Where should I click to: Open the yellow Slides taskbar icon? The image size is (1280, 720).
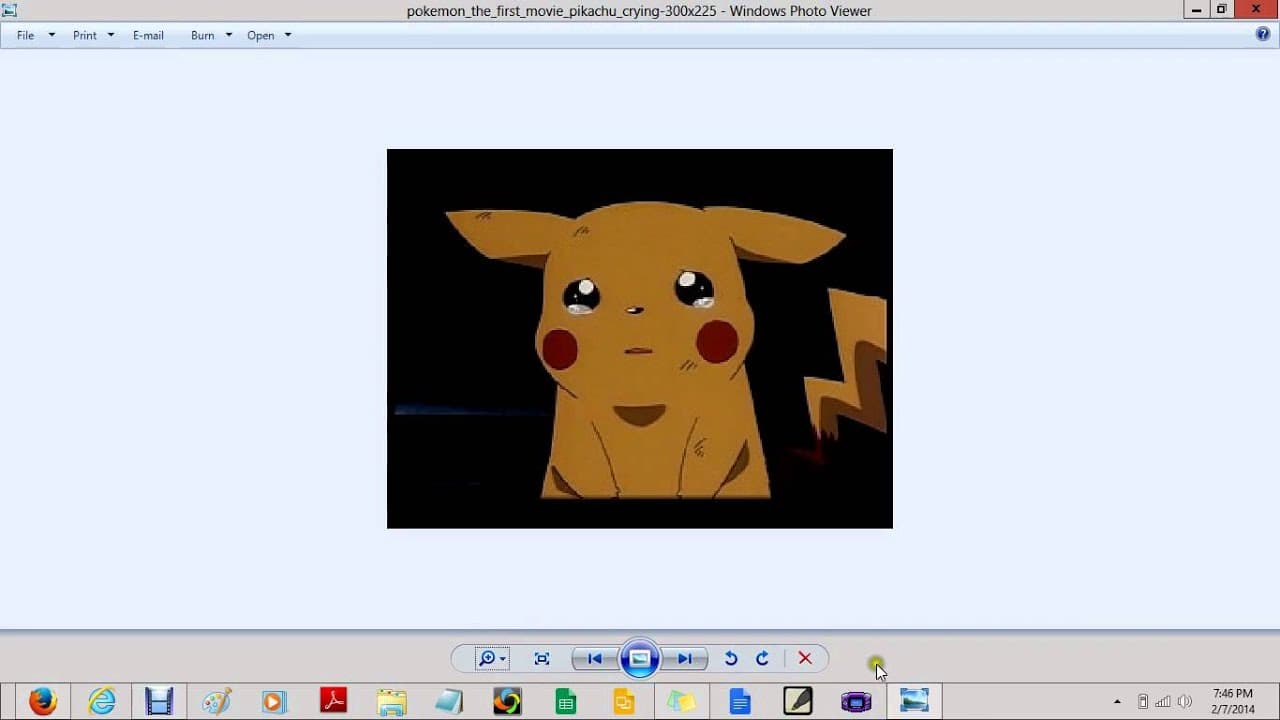pyautogui.click(x=623, y=701)
